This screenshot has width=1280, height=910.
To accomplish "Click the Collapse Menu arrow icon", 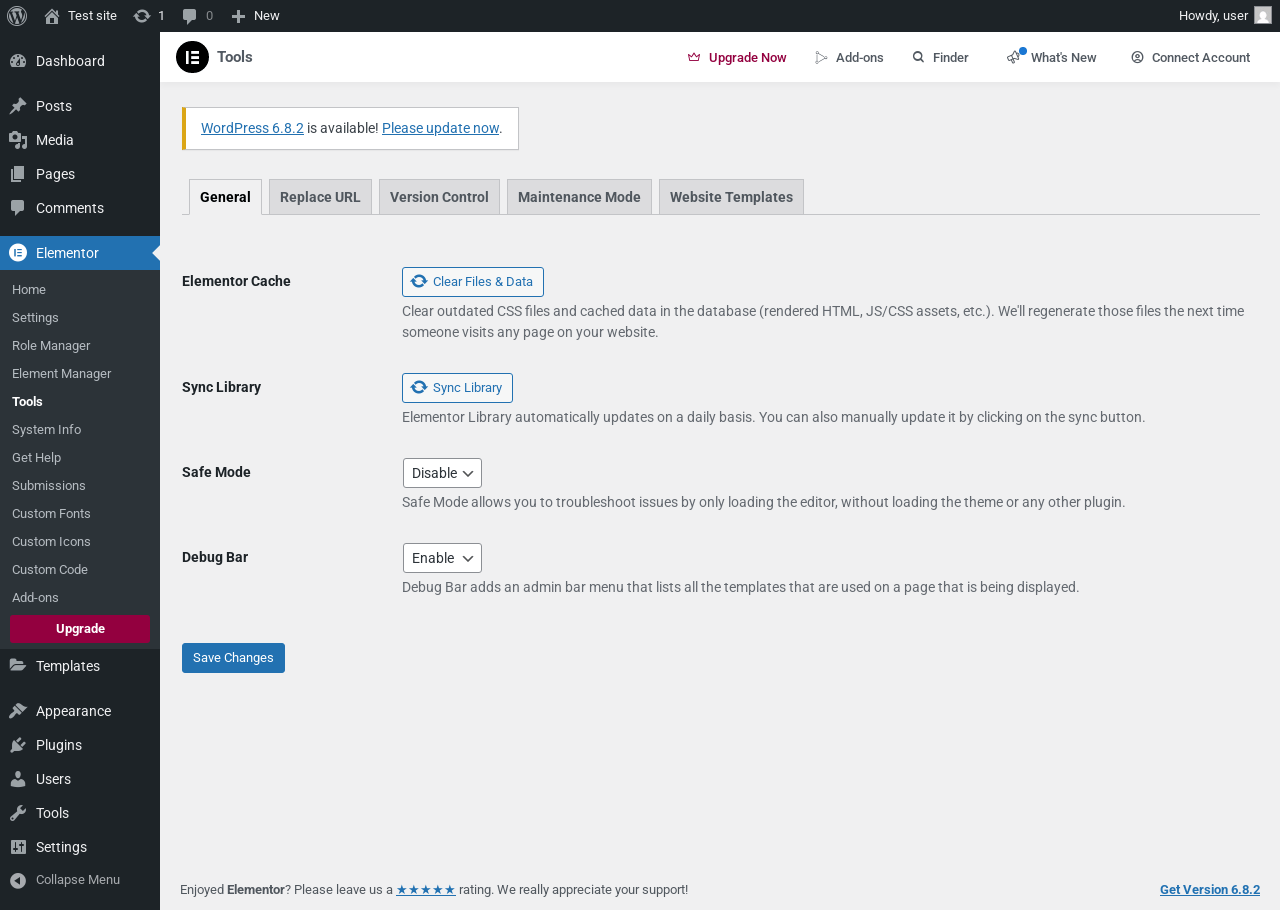I will [x=18, y=880].
